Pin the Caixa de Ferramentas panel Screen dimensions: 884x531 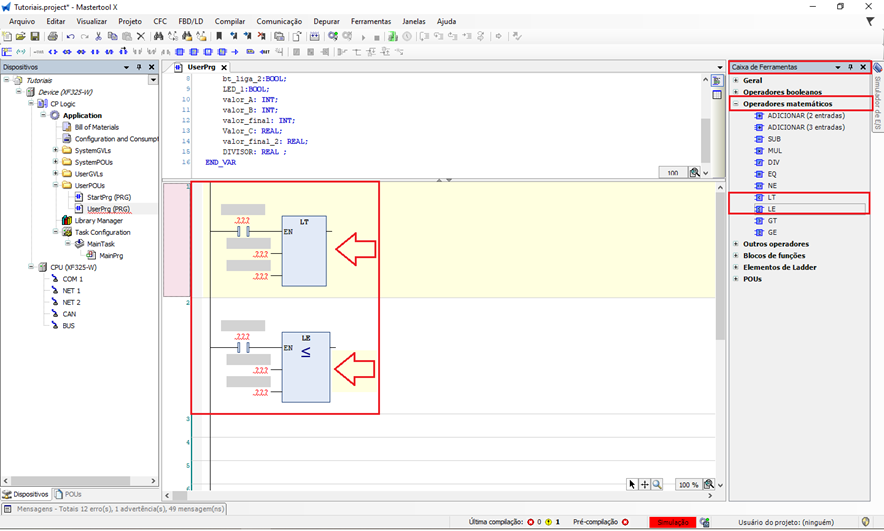[x=850, y=67]
